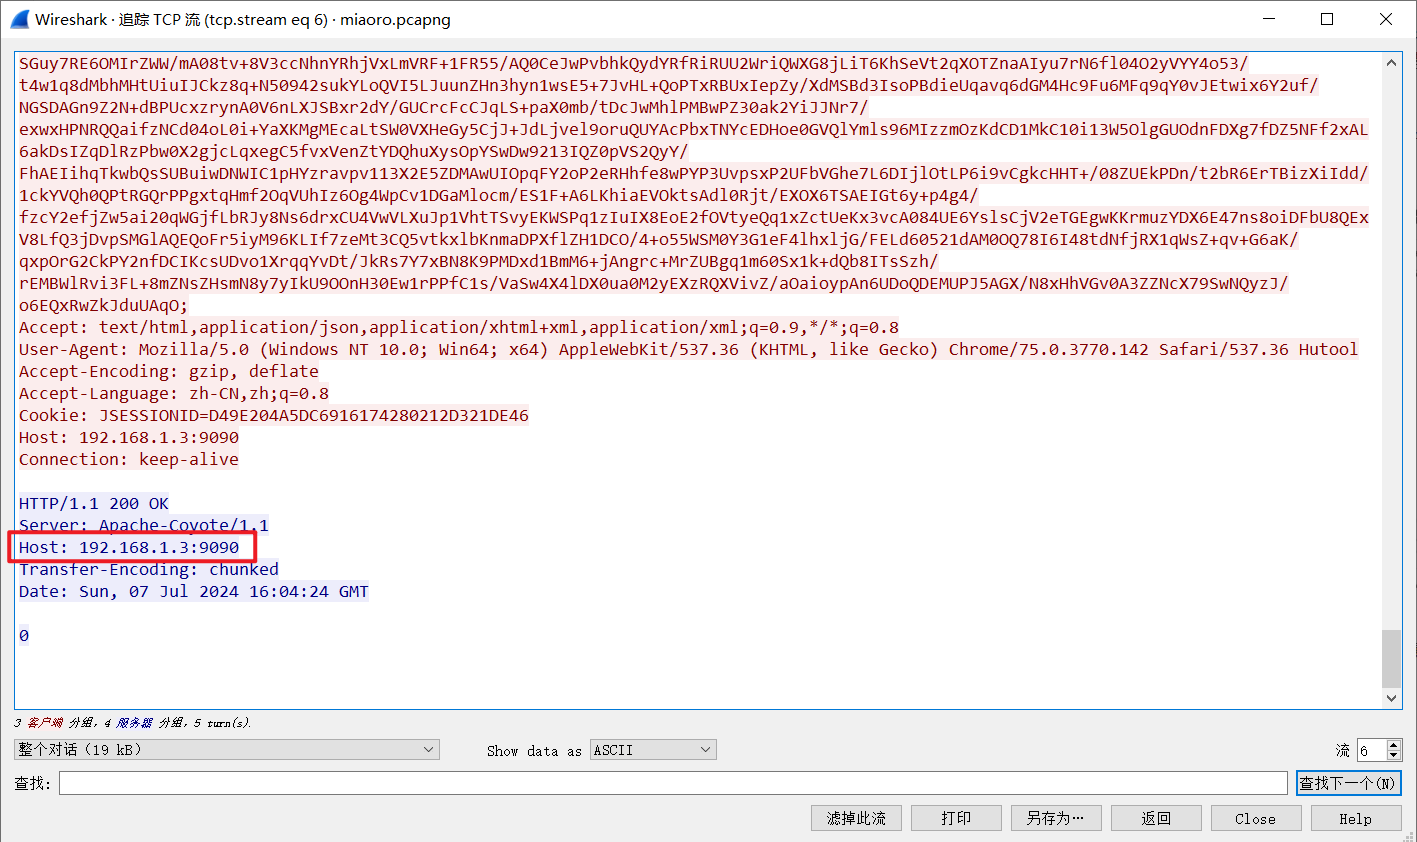Maximize the Follow TCP Stream window
The width and height of the screenshot is (1417, 842).
tap(1327, 20)
